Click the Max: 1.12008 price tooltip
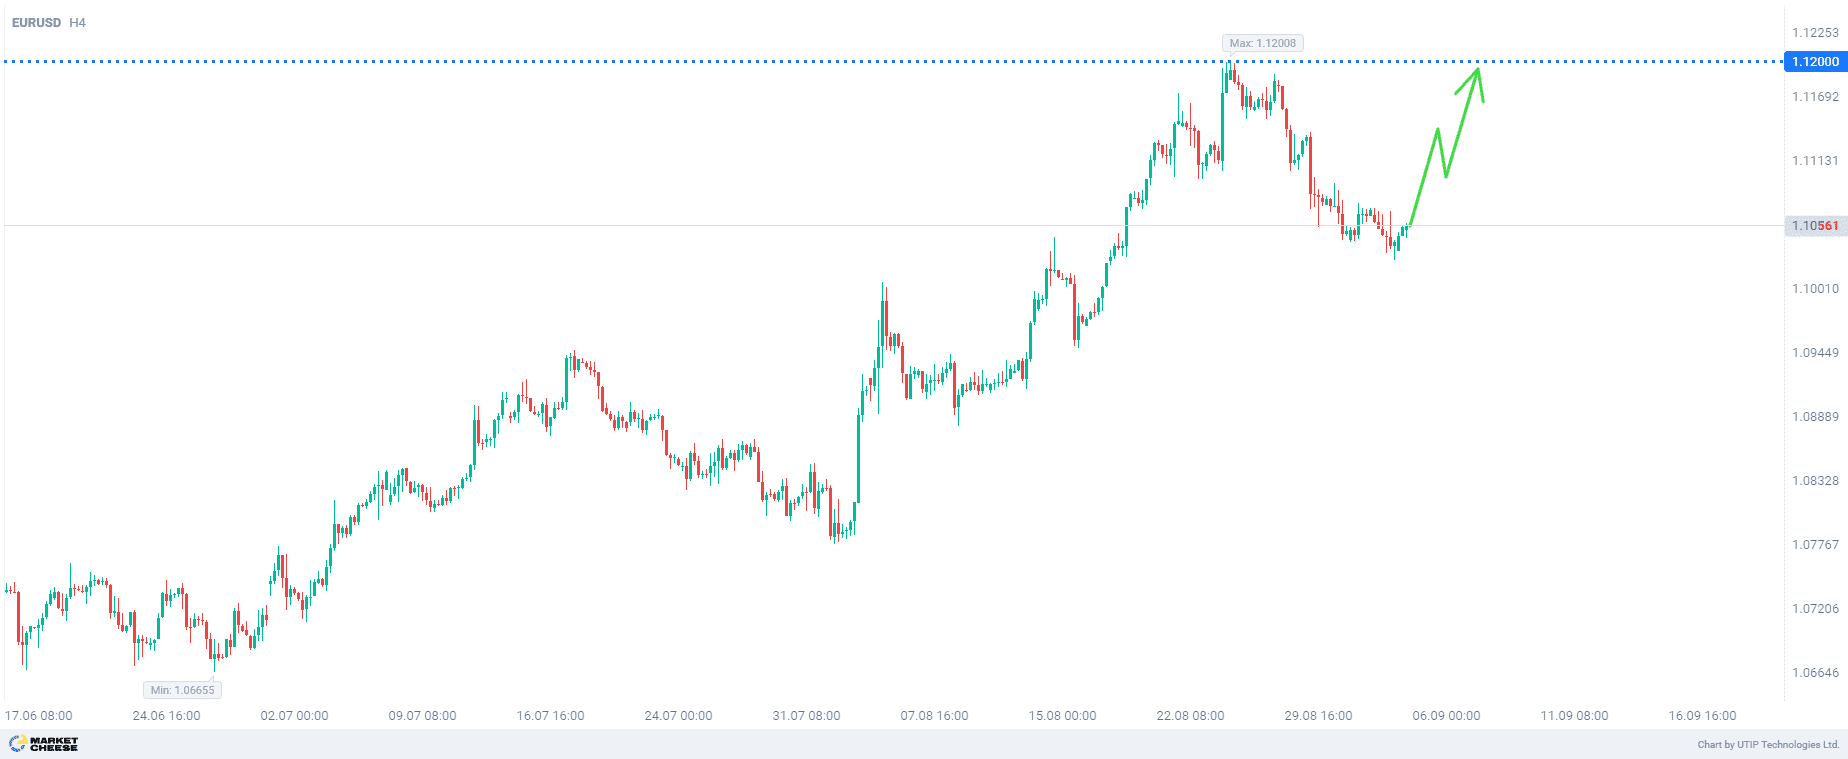 (x=1262, y=43)
